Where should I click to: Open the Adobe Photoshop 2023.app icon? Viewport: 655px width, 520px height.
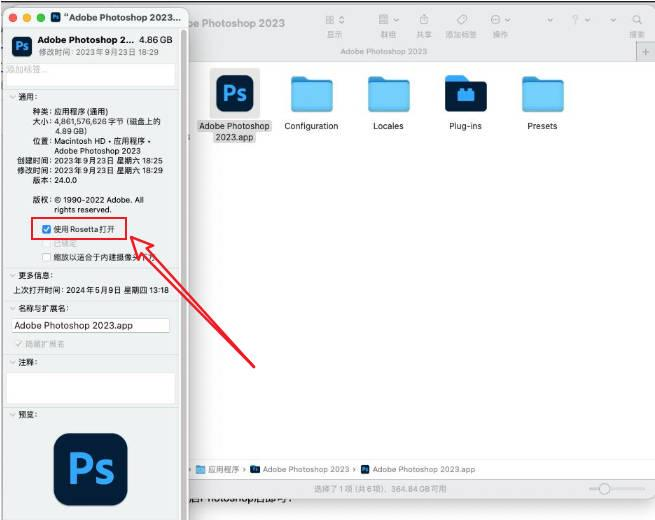[235, 94]
